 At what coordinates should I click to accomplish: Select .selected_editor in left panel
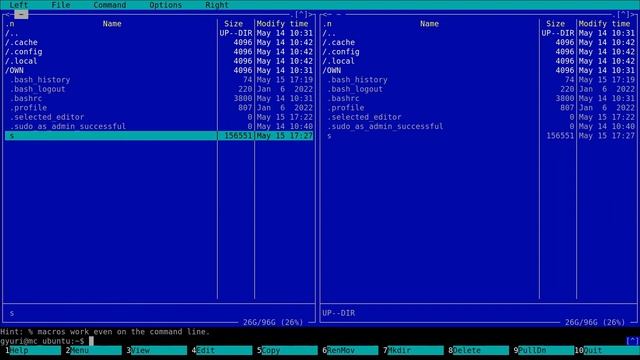110,117
